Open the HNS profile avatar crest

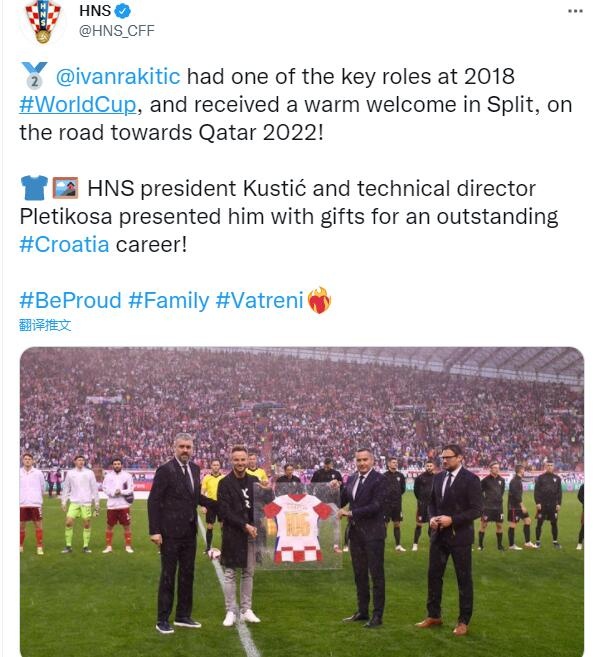(x=43, y=21)
